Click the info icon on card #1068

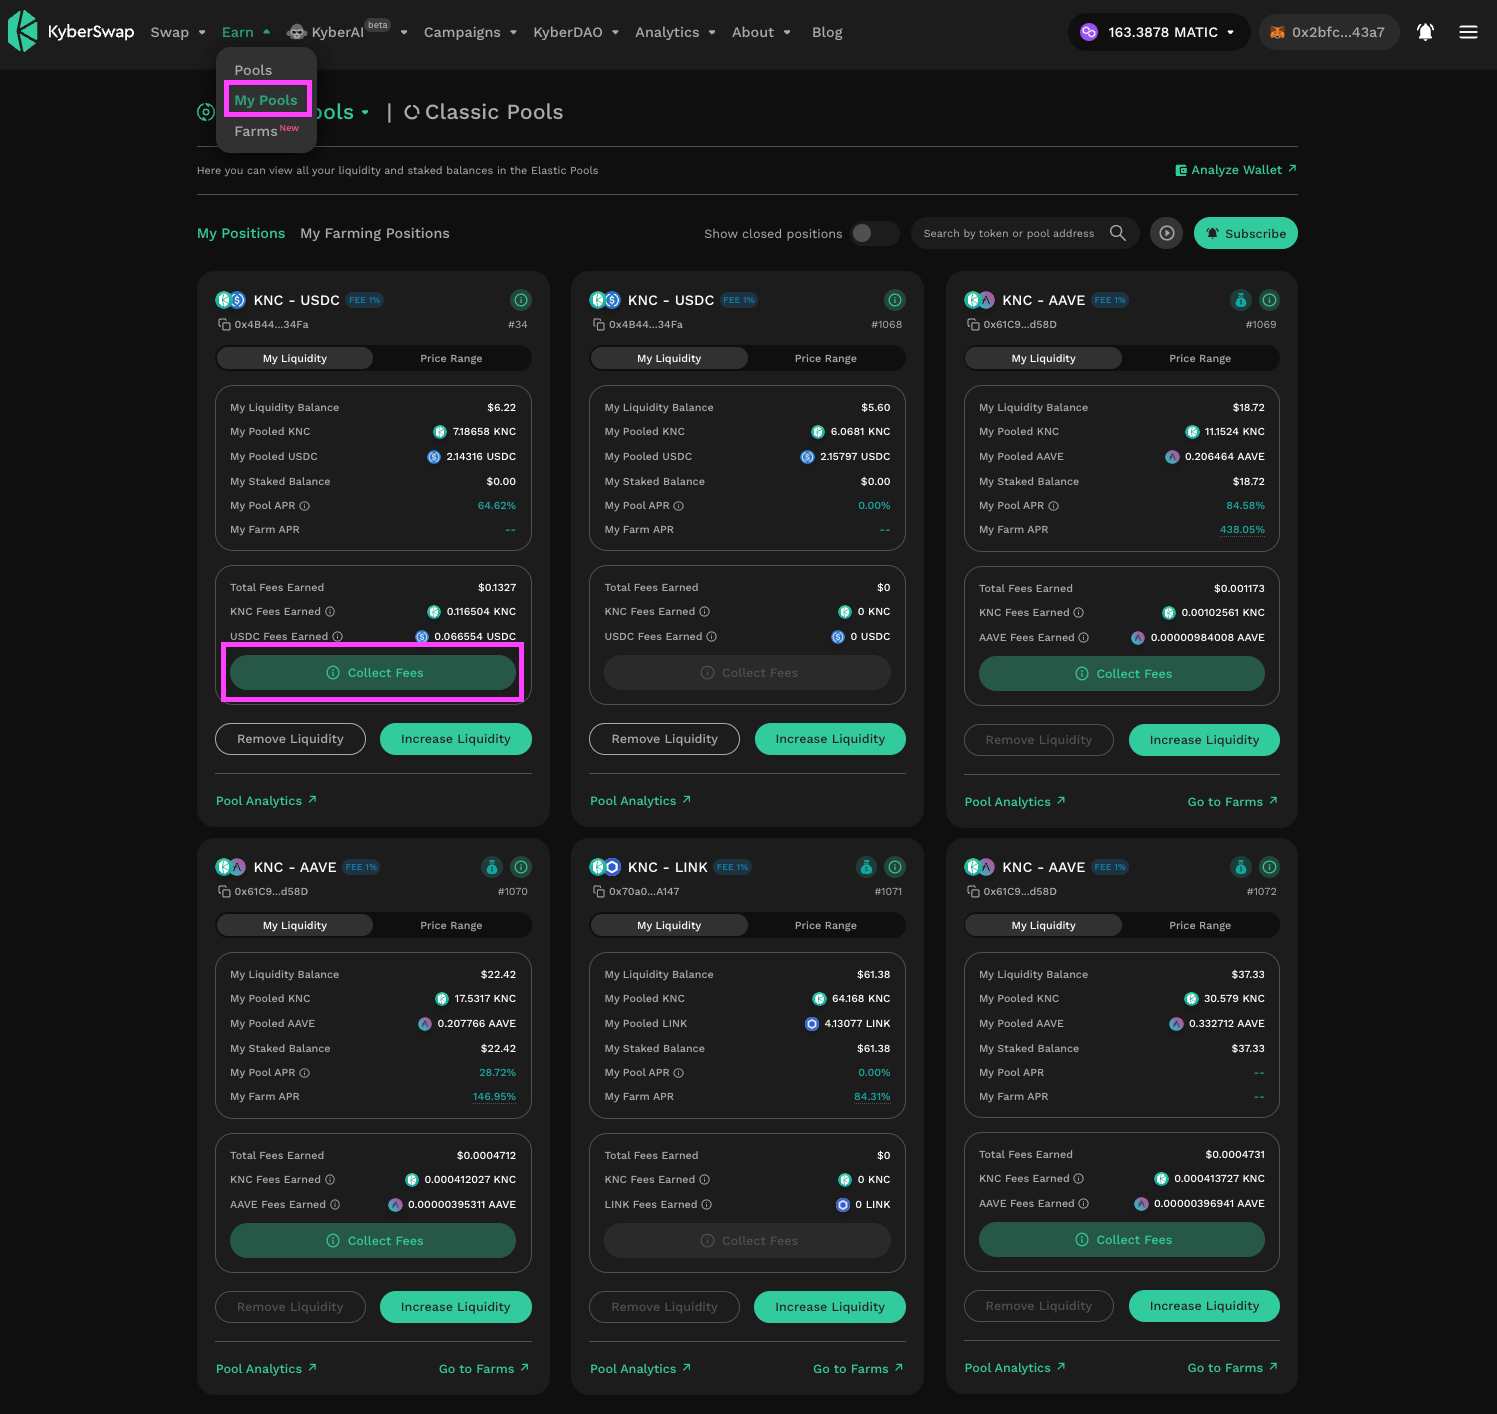[x=895, y=300]
